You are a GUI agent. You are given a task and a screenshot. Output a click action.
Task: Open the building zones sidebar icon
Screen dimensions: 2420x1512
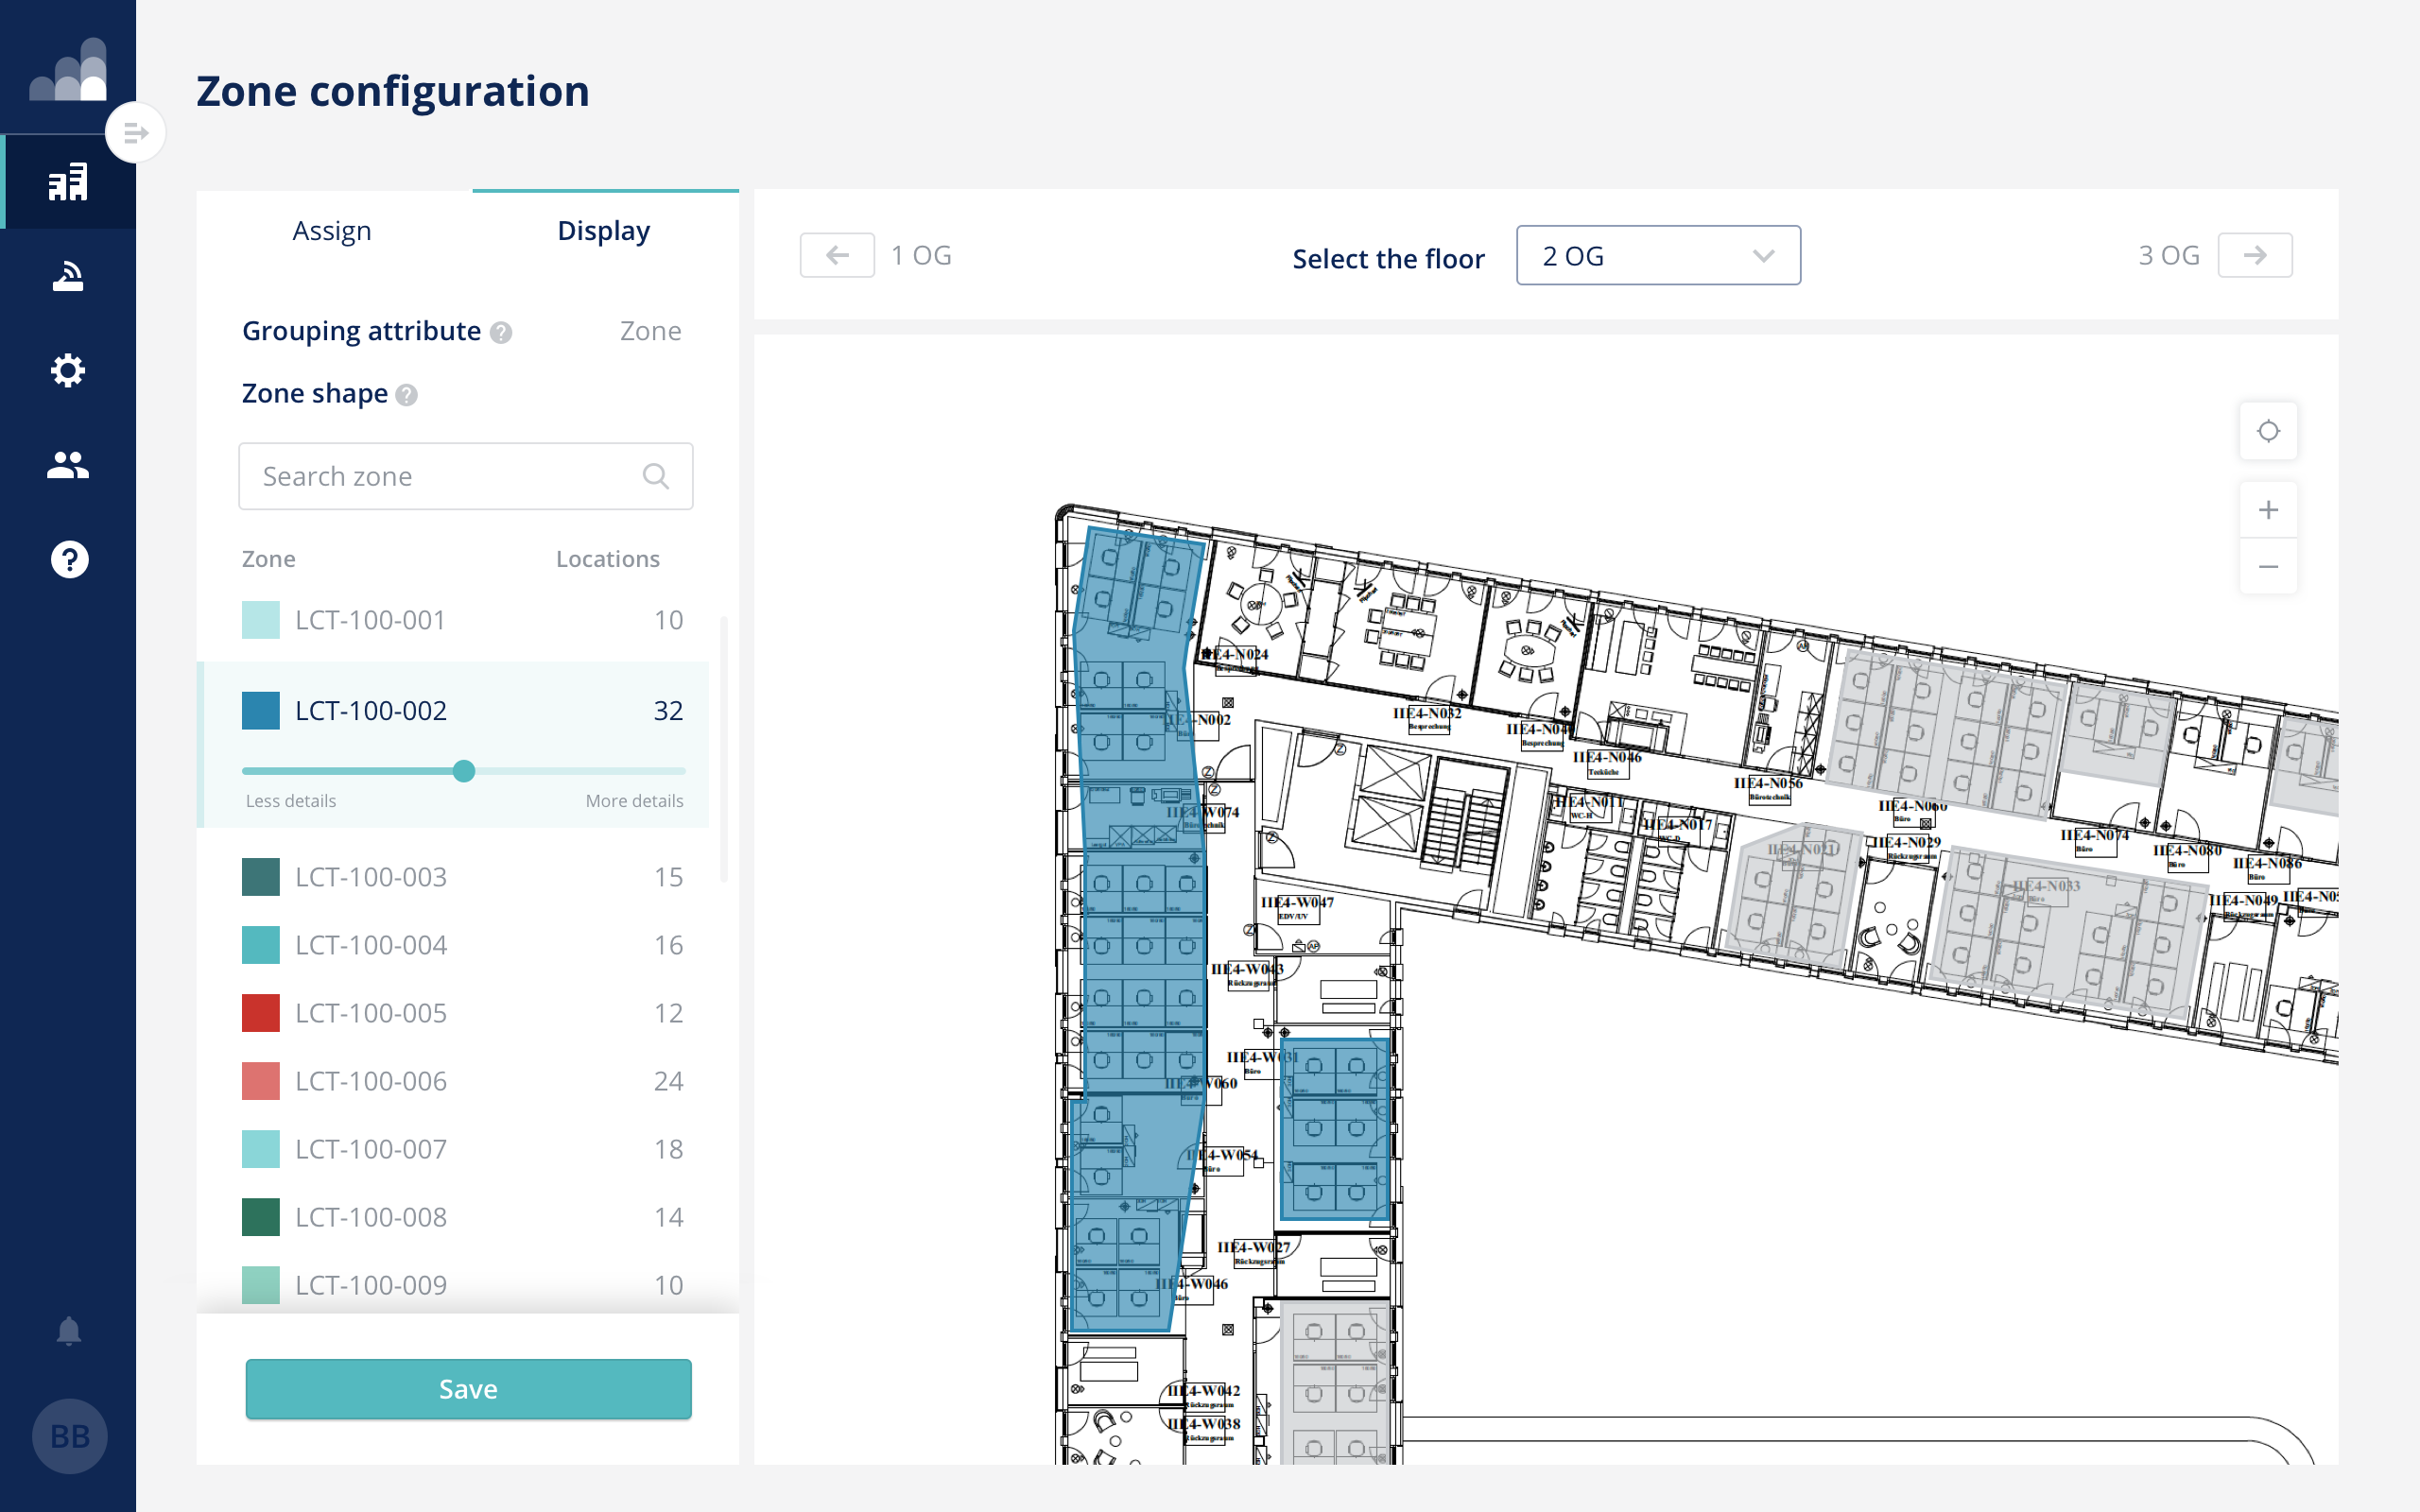coord(68,182)
